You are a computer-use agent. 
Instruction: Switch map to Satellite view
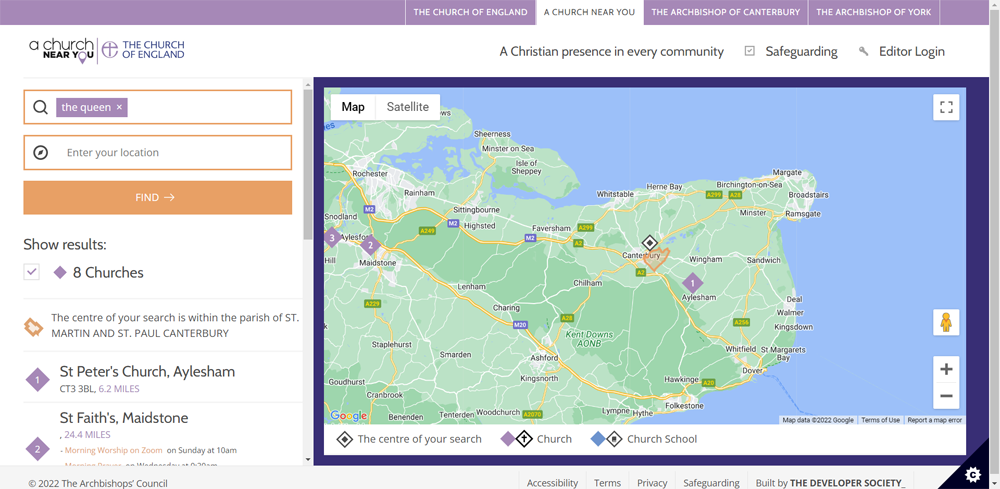408,107
